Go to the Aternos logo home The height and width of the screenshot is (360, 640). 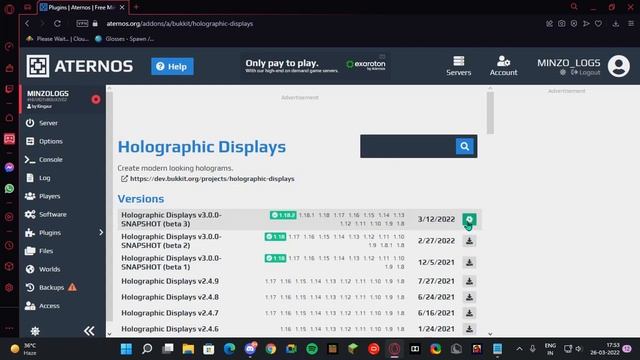(80, 66)
